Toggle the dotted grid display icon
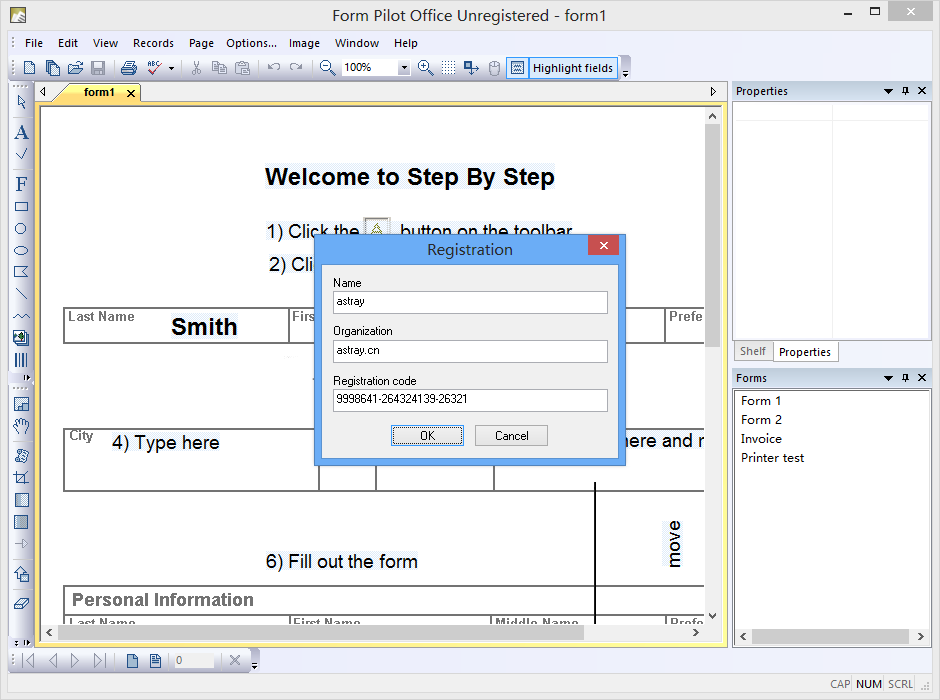The height and width of the screenshot is (700, 940). 448,68
